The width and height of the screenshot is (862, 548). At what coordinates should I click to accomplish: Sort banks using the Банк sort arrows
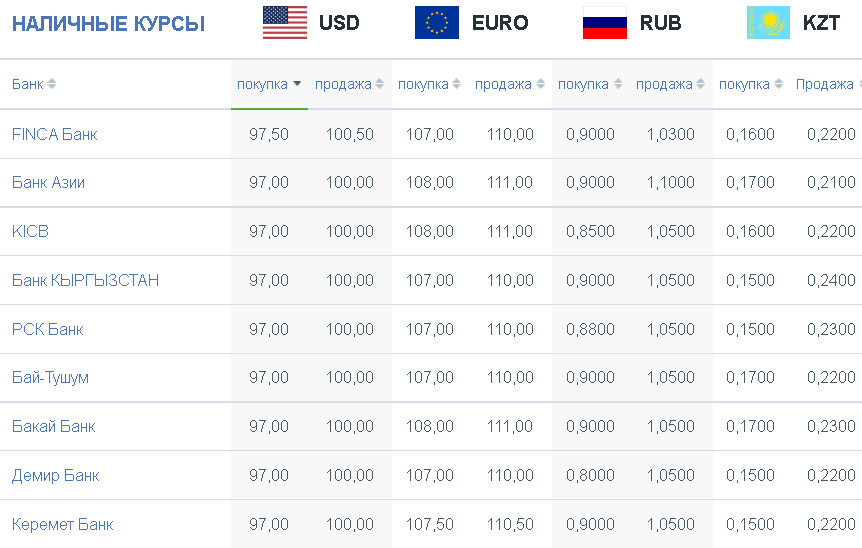tap(52, 84)
